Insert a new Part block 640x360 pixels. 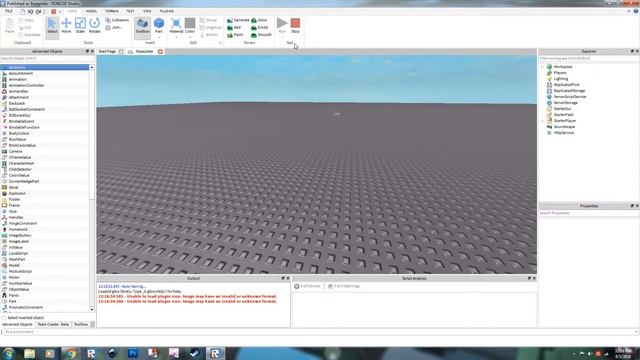click(x=159, y=25)
